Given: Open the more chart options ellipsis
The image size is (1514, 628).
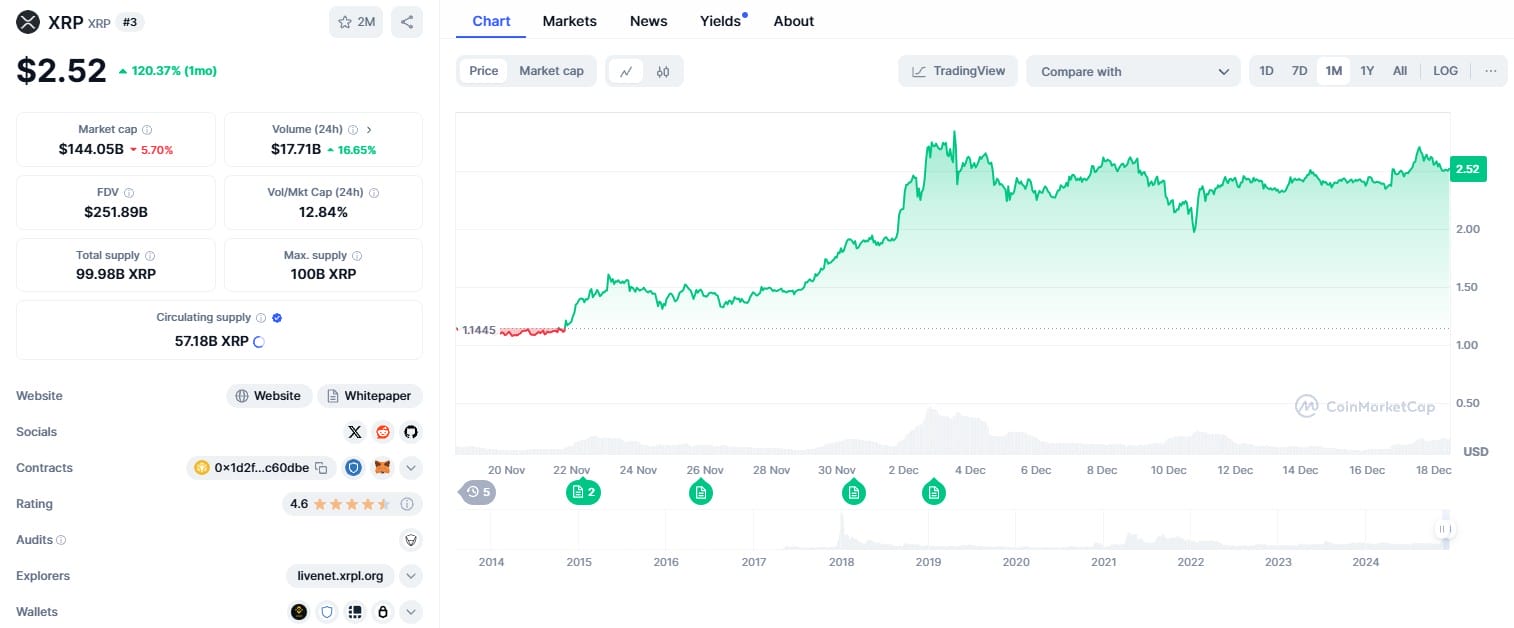Looking at the screenshot, I should tap(1491, 71).
